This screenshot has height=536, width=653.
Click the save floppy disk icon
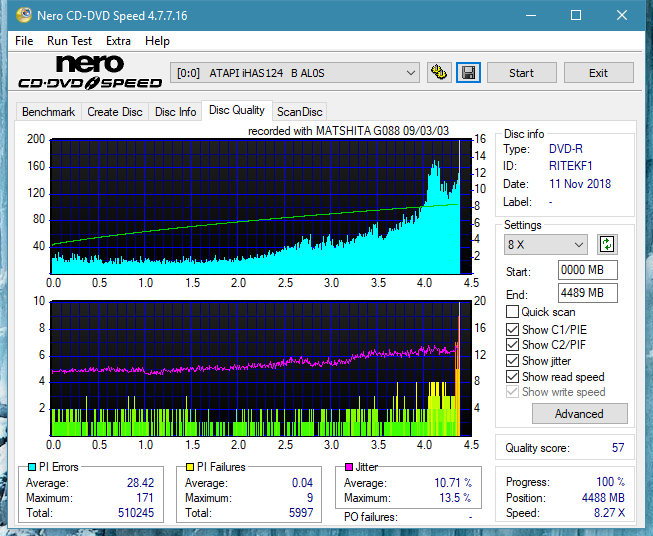coord(469,73)
